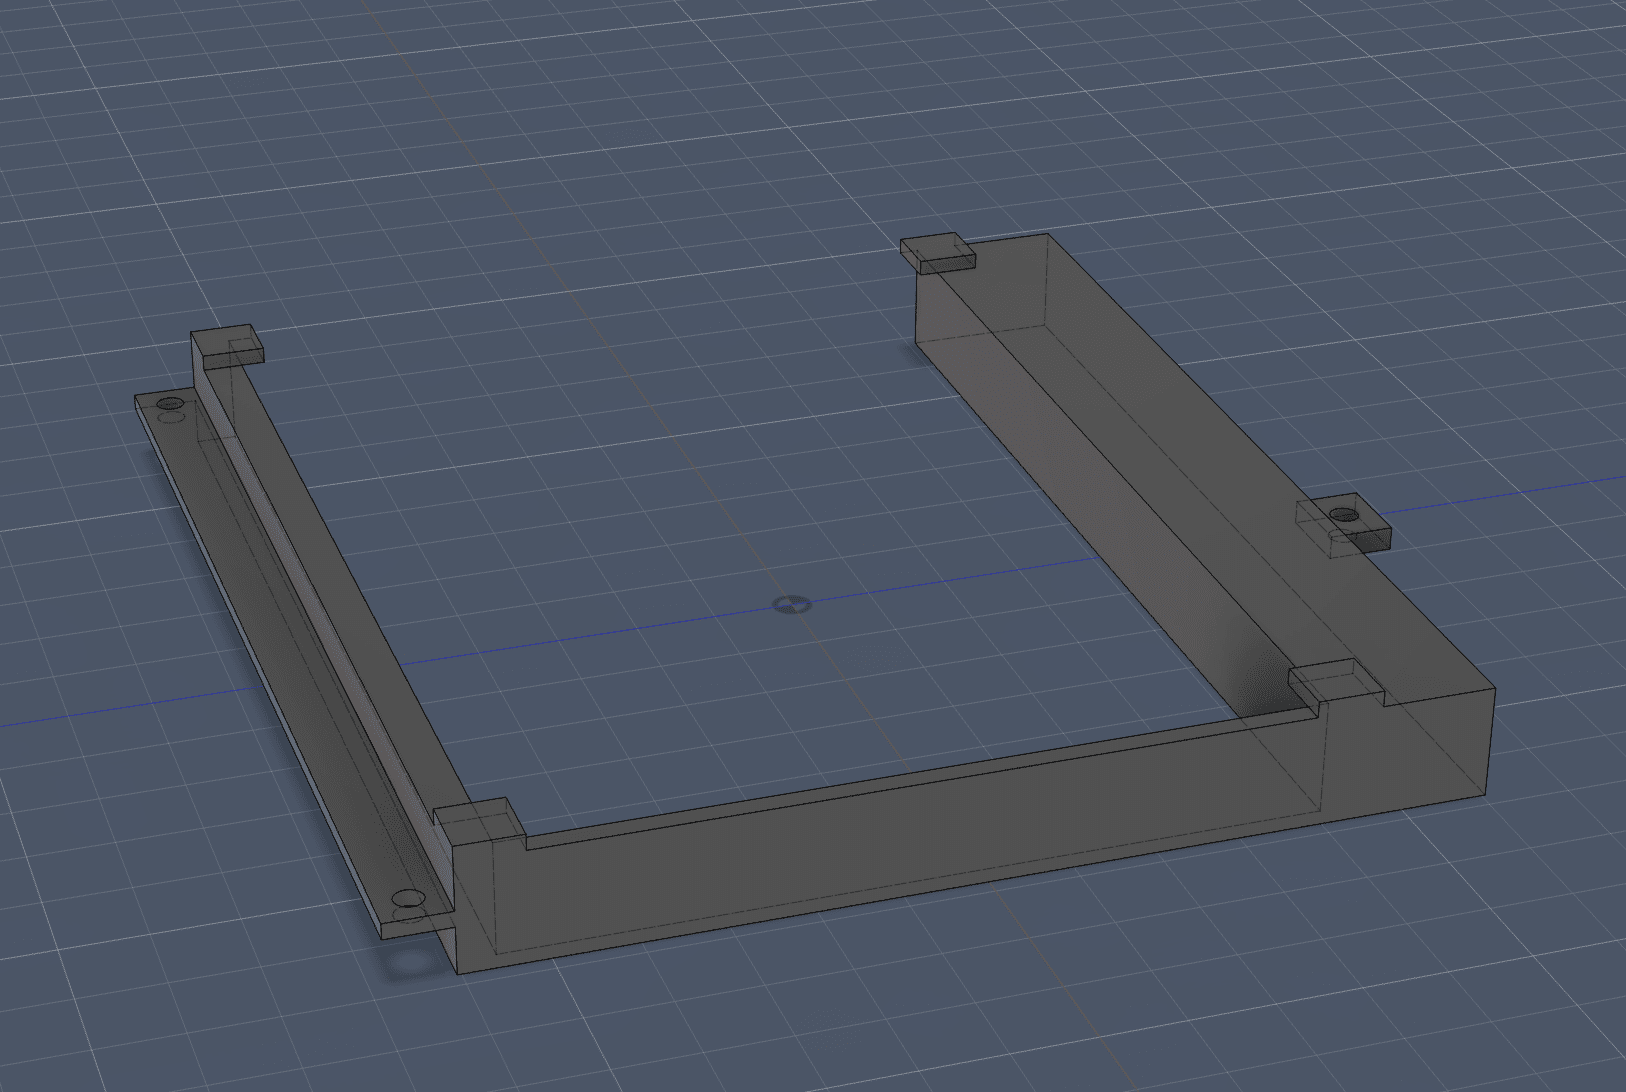Screen dimensions: 1626x1092
Task: Pick the raised tab at back-right wall end
Action: pyautogui.click(x=937, y=250)
